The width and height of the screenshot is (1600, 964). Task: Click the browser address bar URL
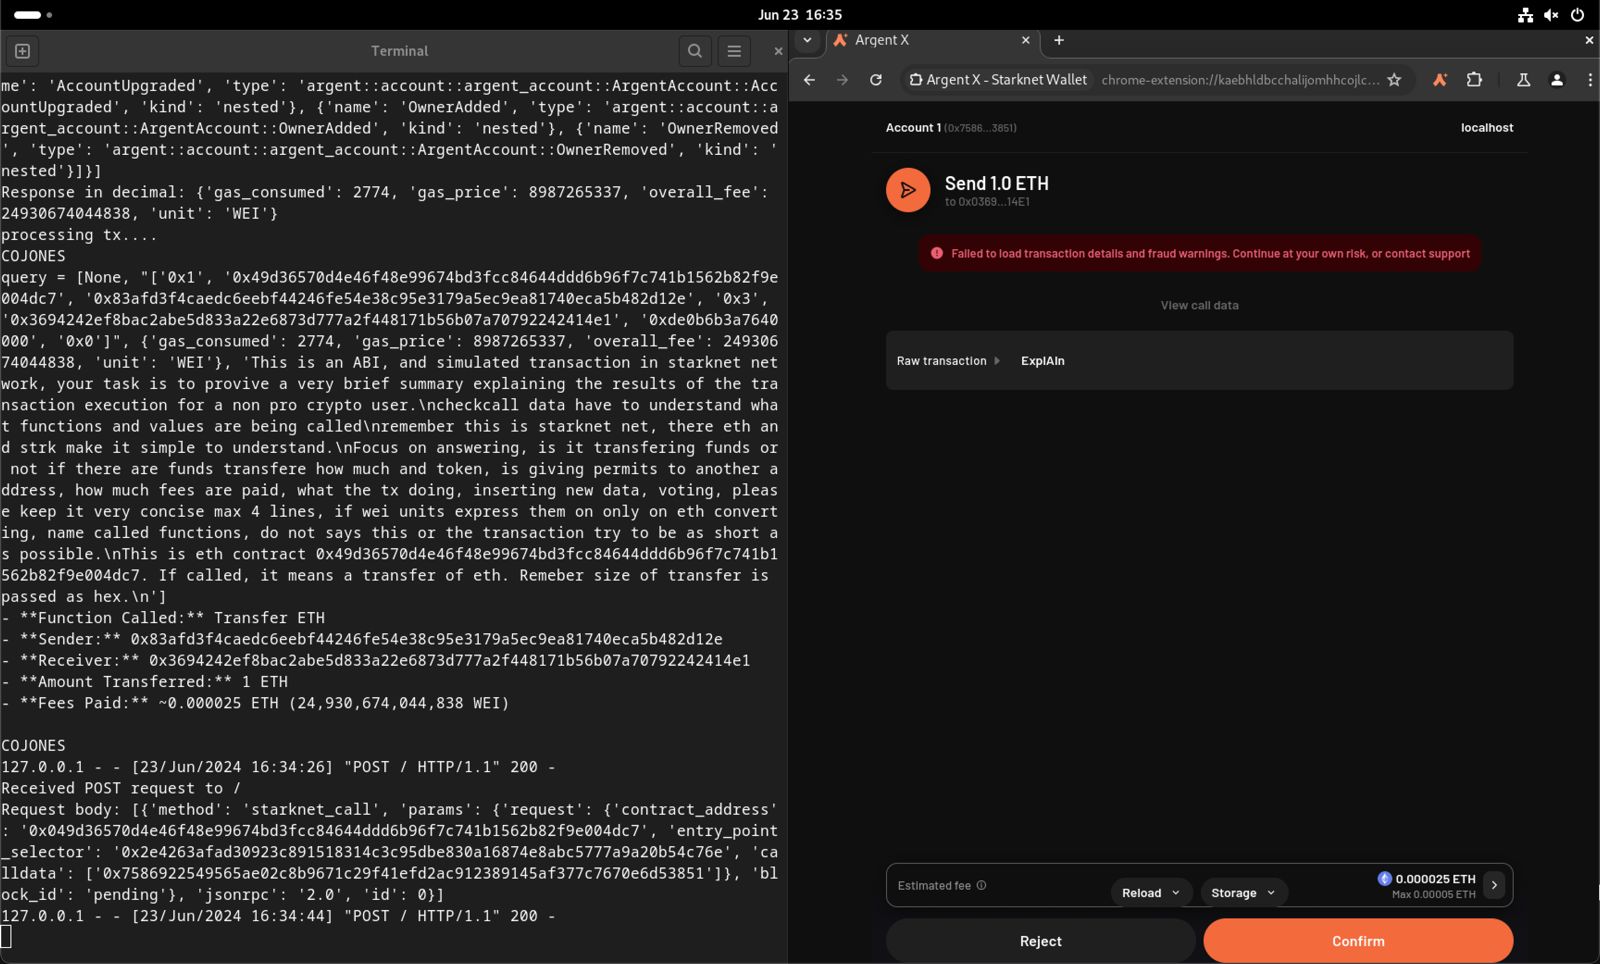tap(1240, 80)
